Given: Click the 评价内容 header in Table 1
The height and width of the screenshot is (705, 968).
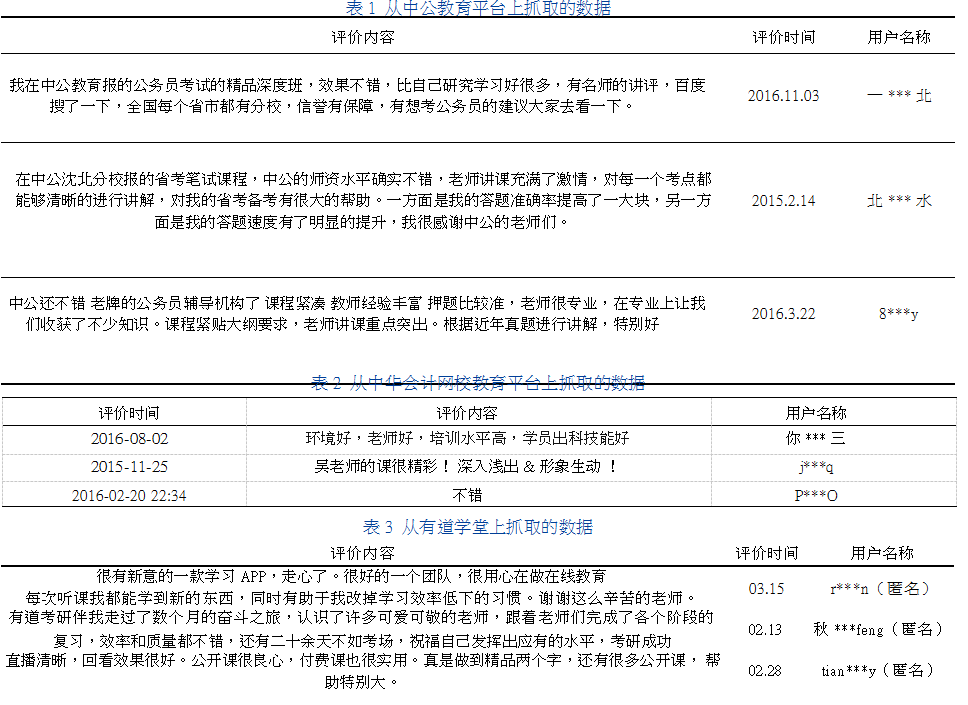Looking at the screenshot, I should pos(363,38).
